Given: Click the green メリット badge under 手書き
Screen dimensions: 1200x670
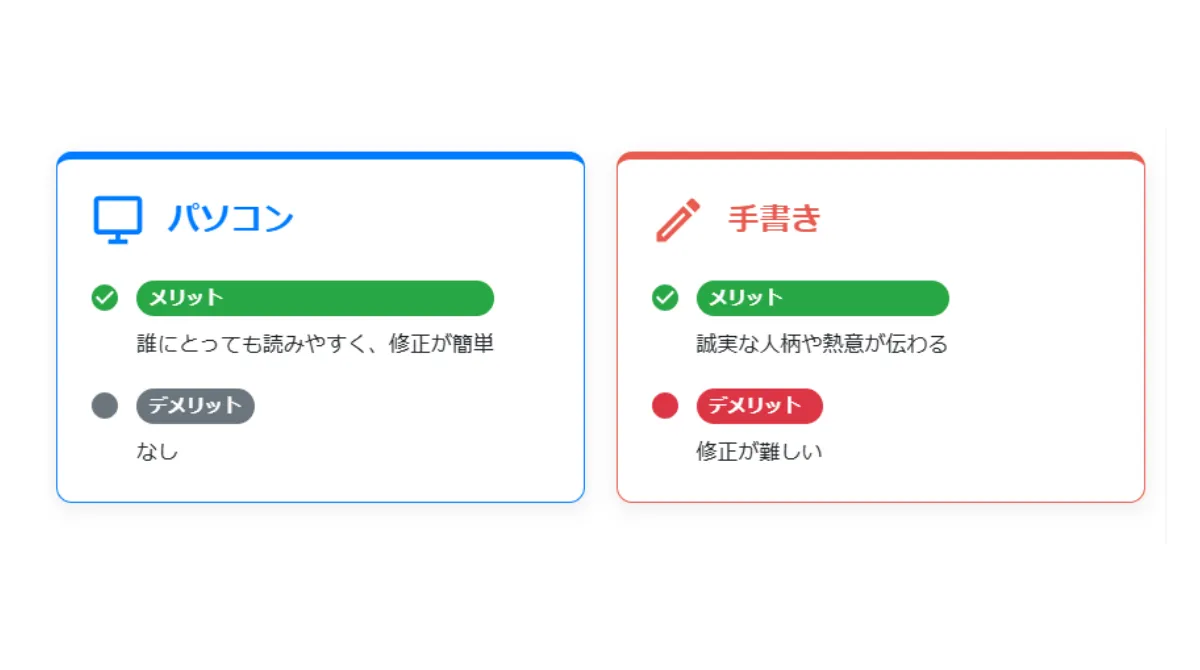Looking at the screenshot, I should 822,298.
